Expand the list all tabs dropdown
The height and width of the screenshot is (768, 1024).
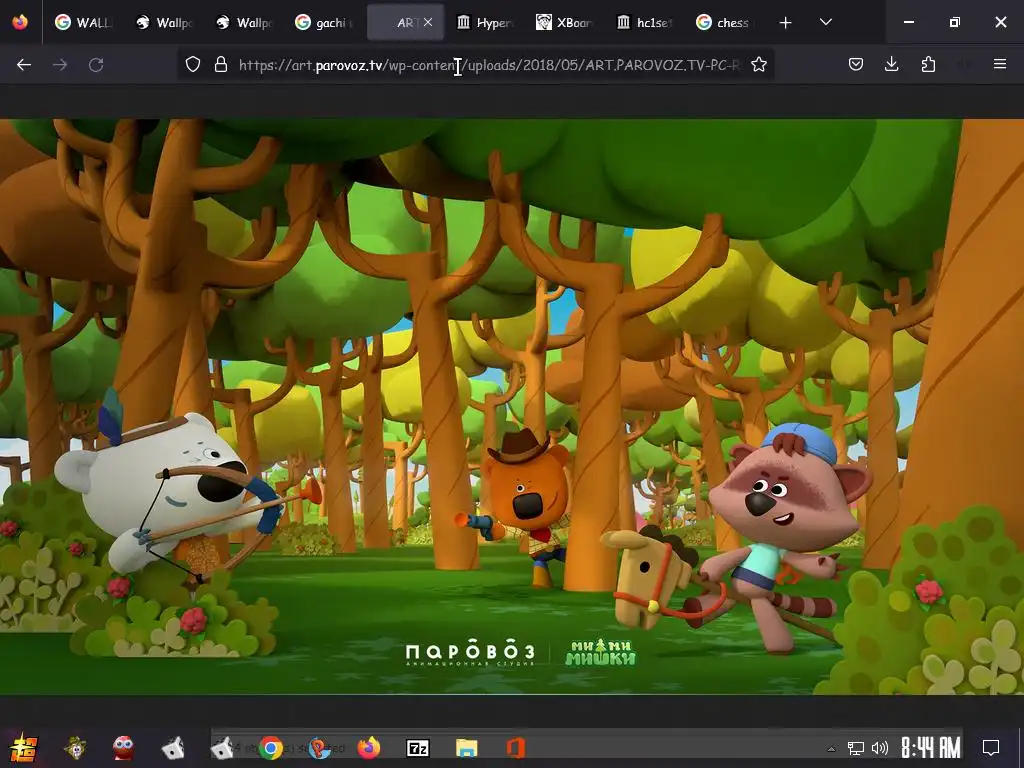825,22
